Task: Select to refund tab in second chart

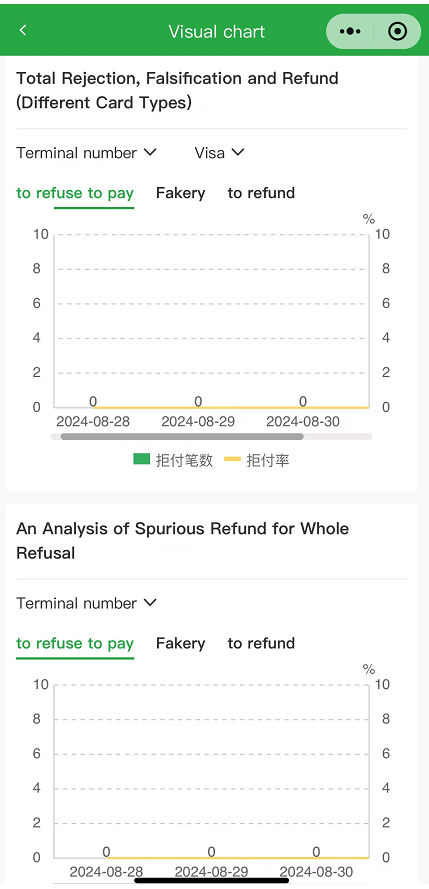Action: click(x=261, y=643)
